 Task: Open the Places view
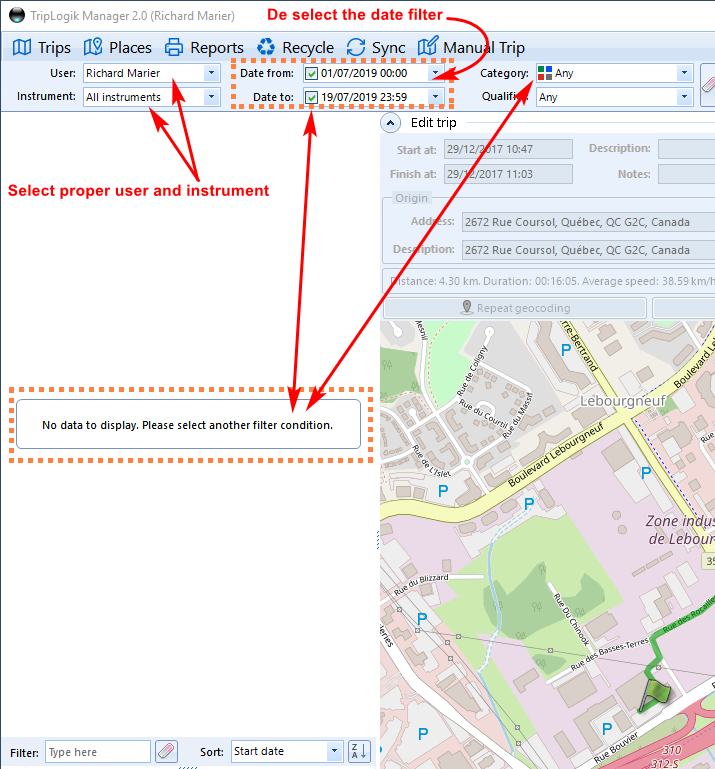tap(118, 48)
